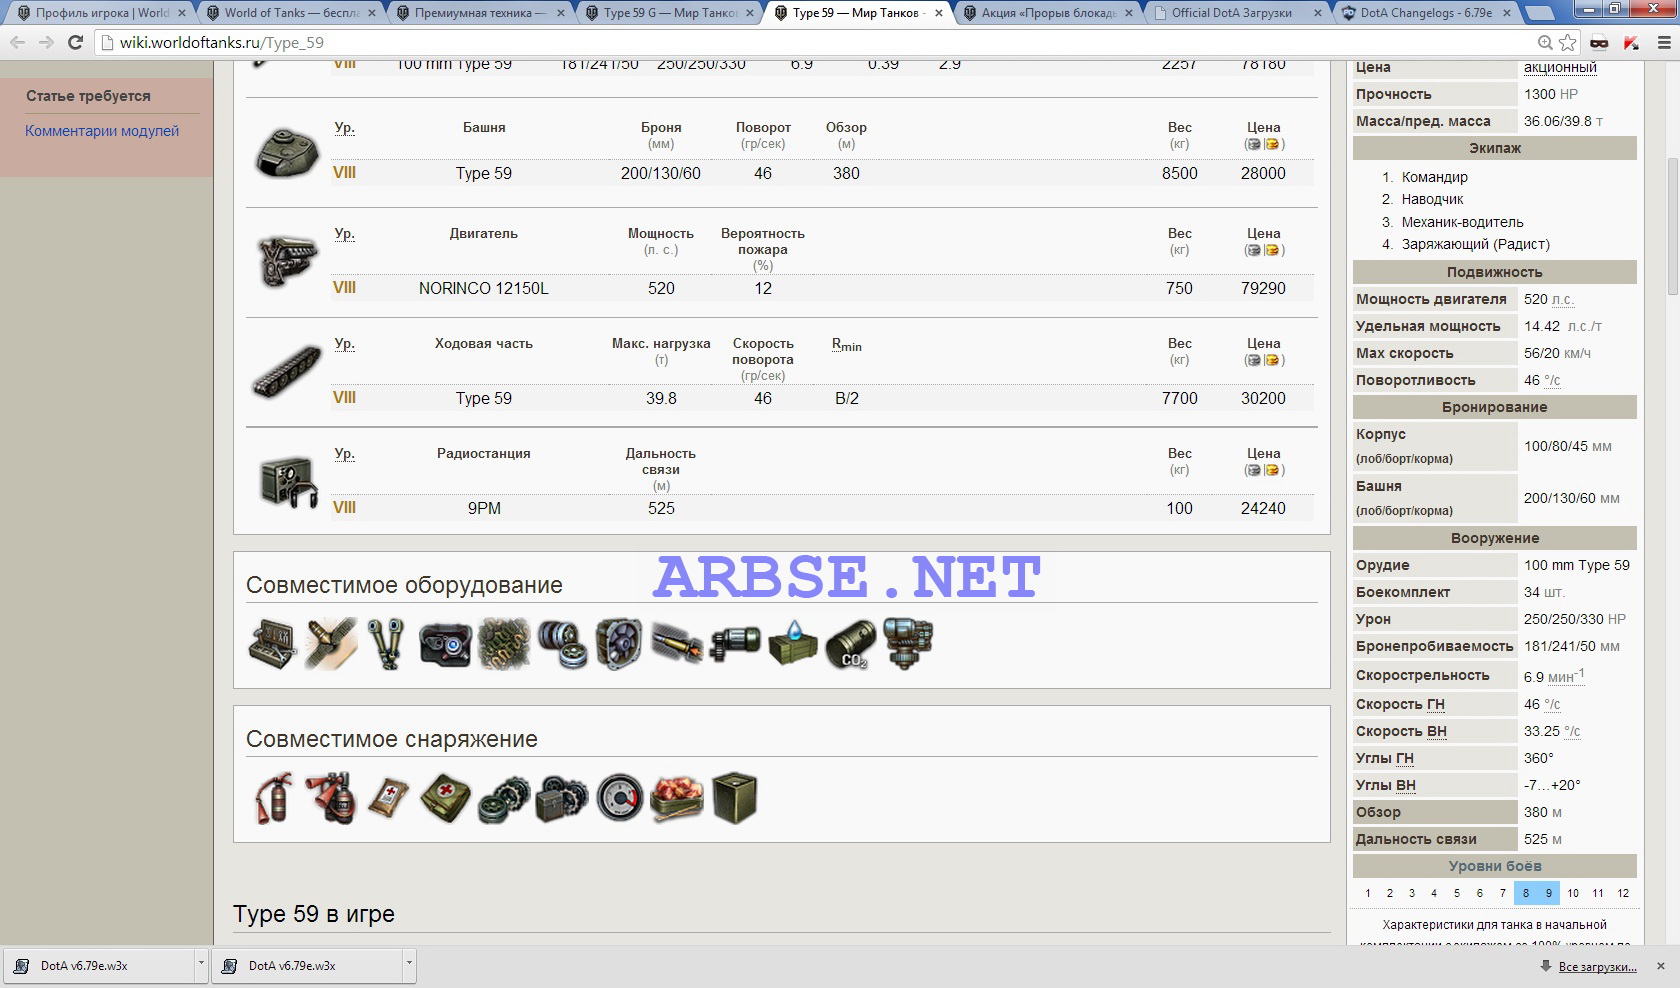Click the Small First Aid Kit icon
The width and height of the screenshot is (1680, 988).
(388, 798)
